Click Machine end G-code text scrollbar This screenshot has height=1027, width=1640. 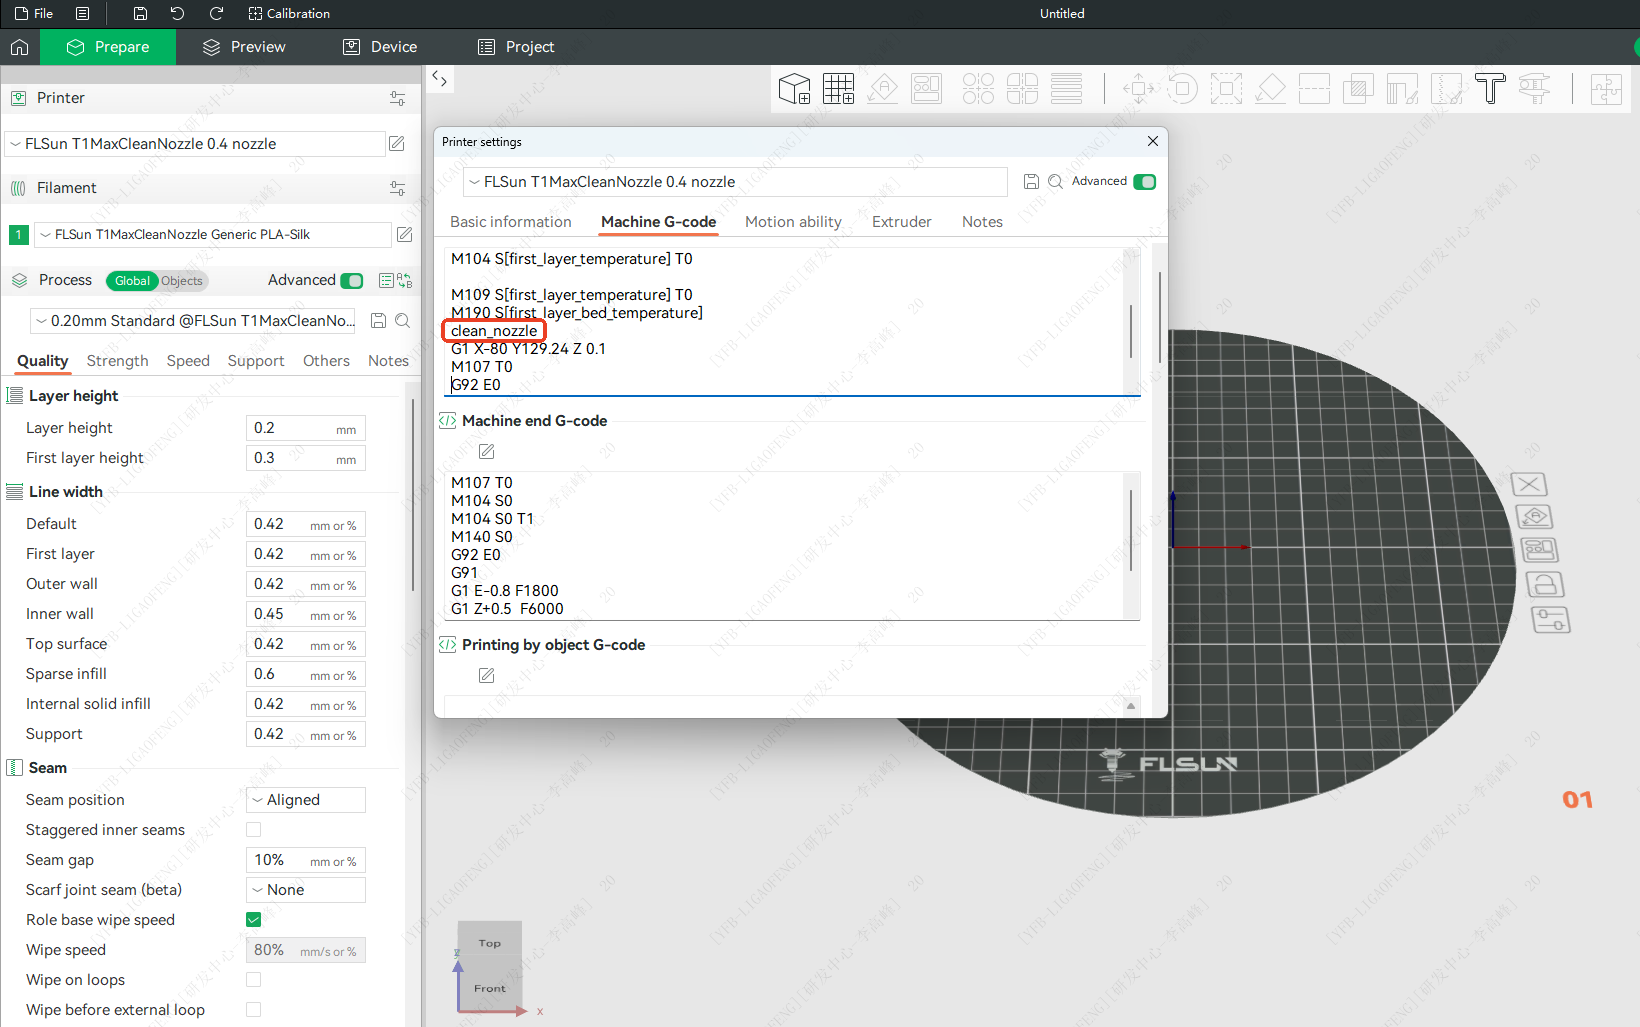[1131, 530]
